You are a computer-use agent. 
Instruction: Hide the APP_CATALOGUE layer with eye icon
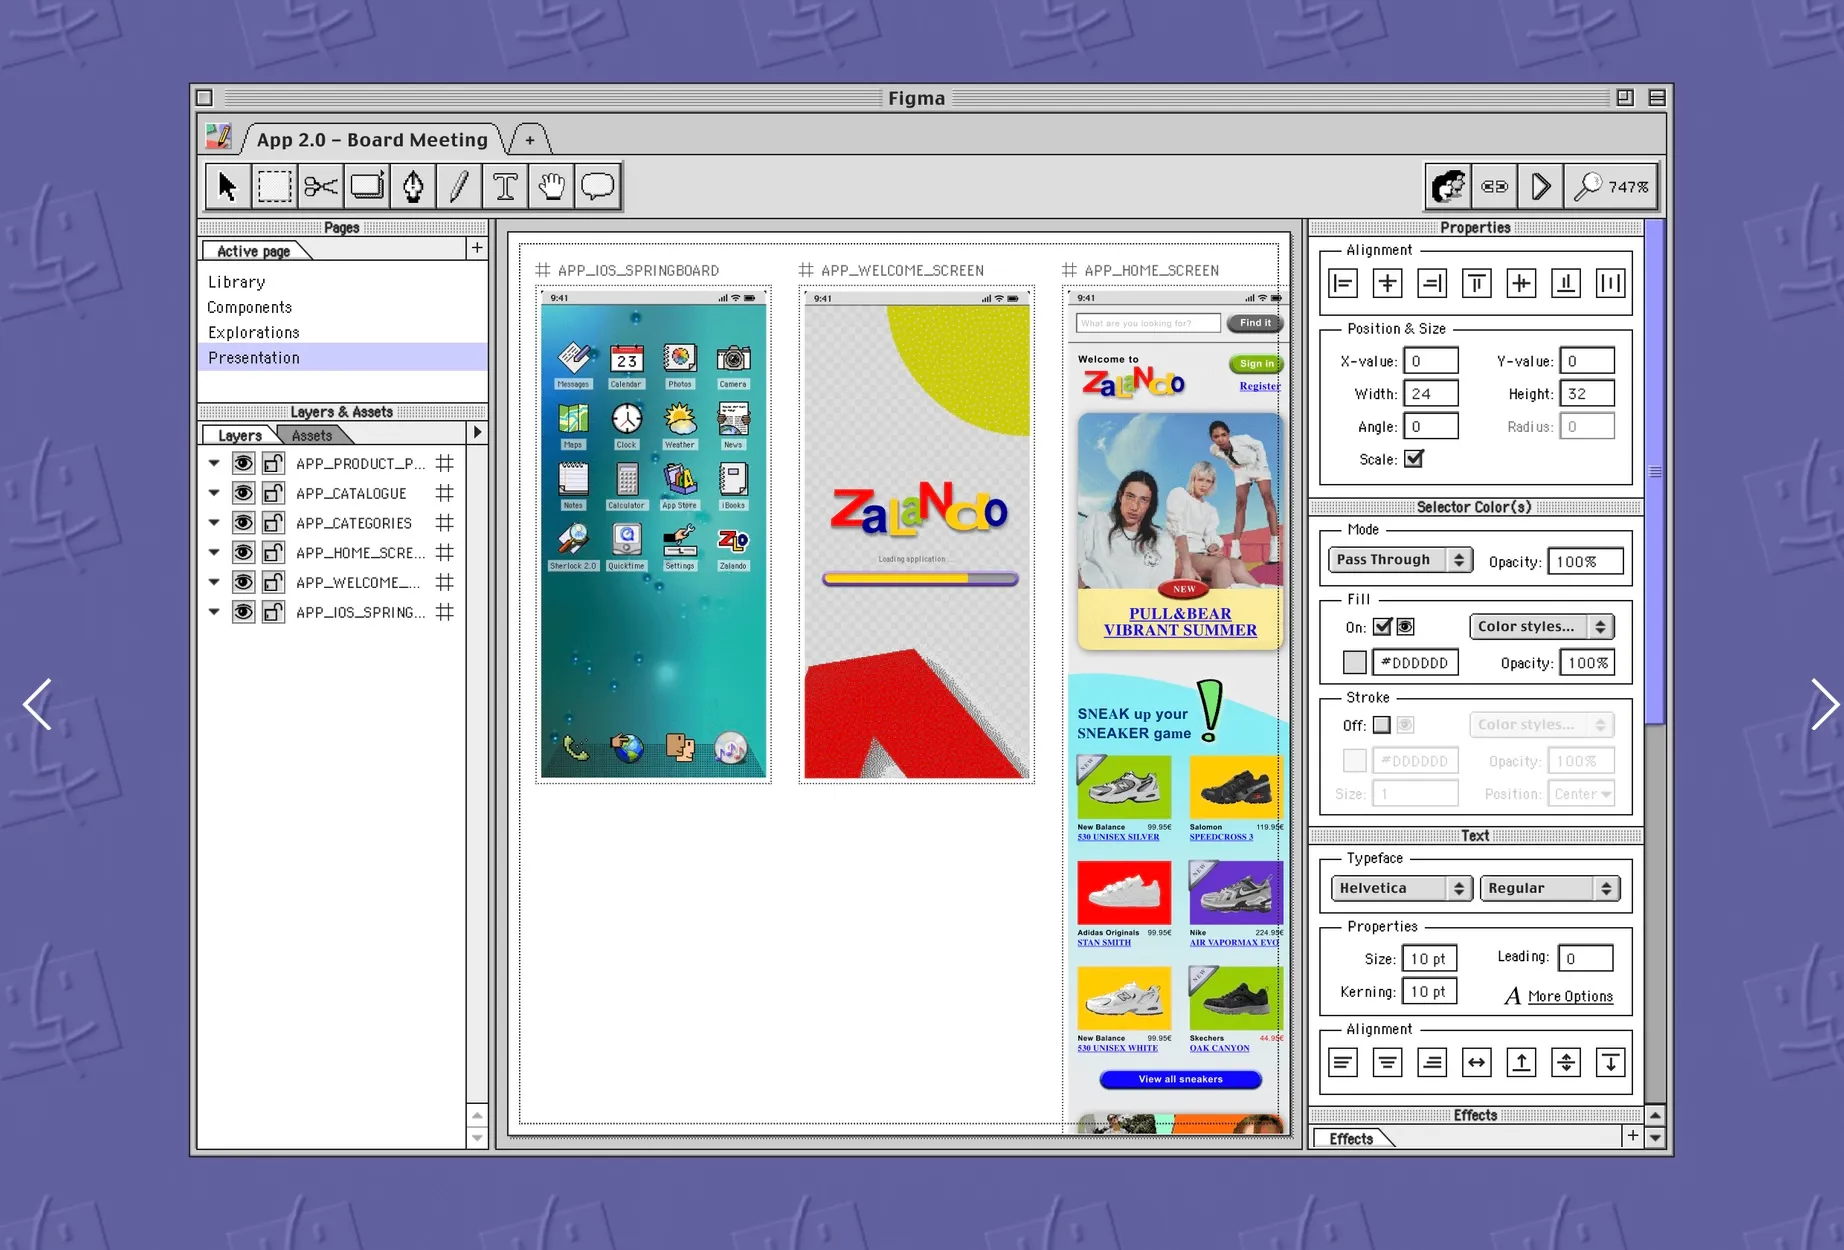pyautogui.click(x=243, y=493)
